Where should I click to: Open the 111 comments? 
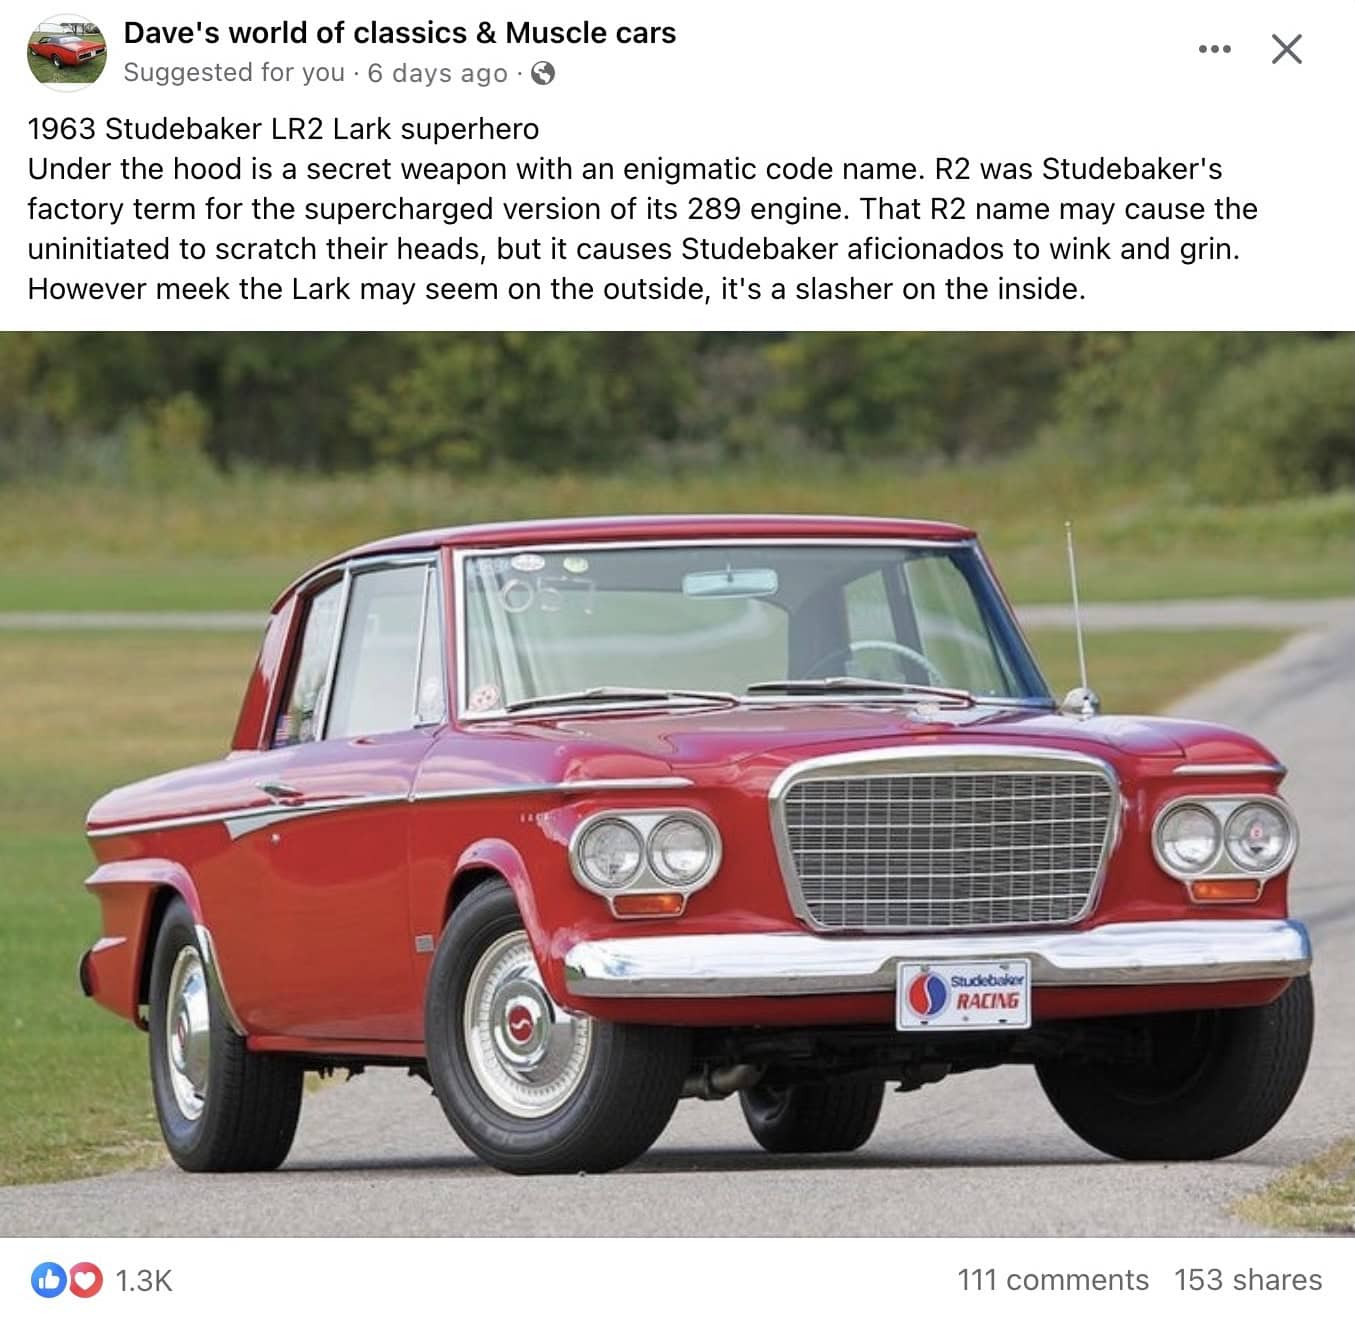[1053, 1280]
